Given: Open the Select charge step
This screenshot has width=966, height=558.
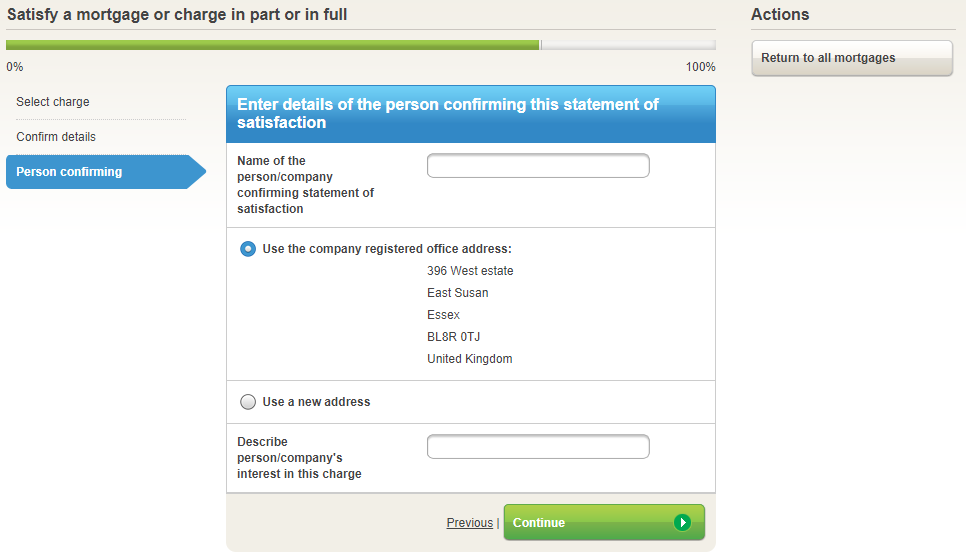Looking at the screenshot, I should click(53, 102).
